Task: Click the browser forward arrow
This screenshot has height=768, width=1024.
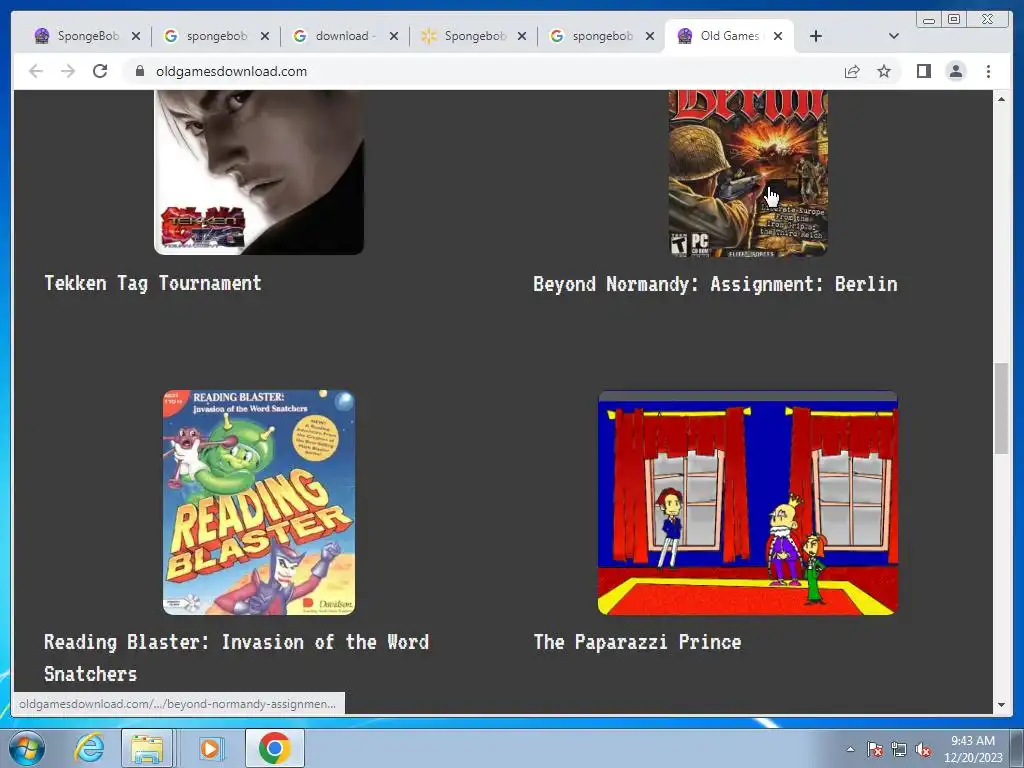Action: coord(68,71)
